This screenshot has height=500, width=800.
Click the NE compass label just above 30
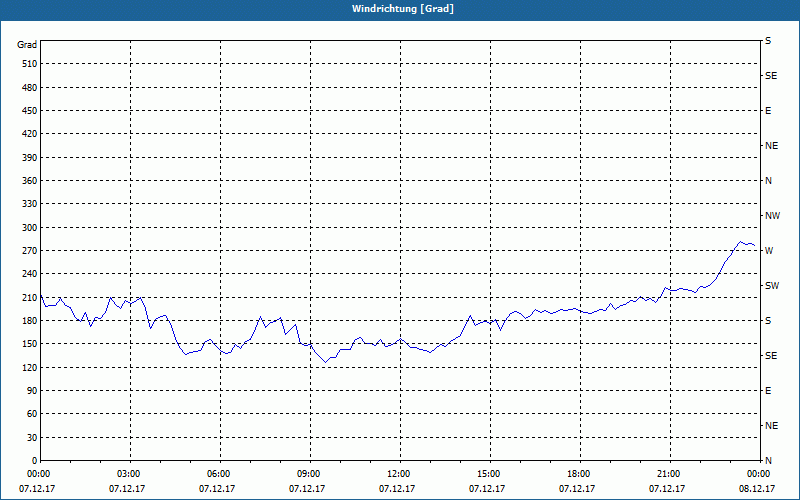(x=771, y=426)
